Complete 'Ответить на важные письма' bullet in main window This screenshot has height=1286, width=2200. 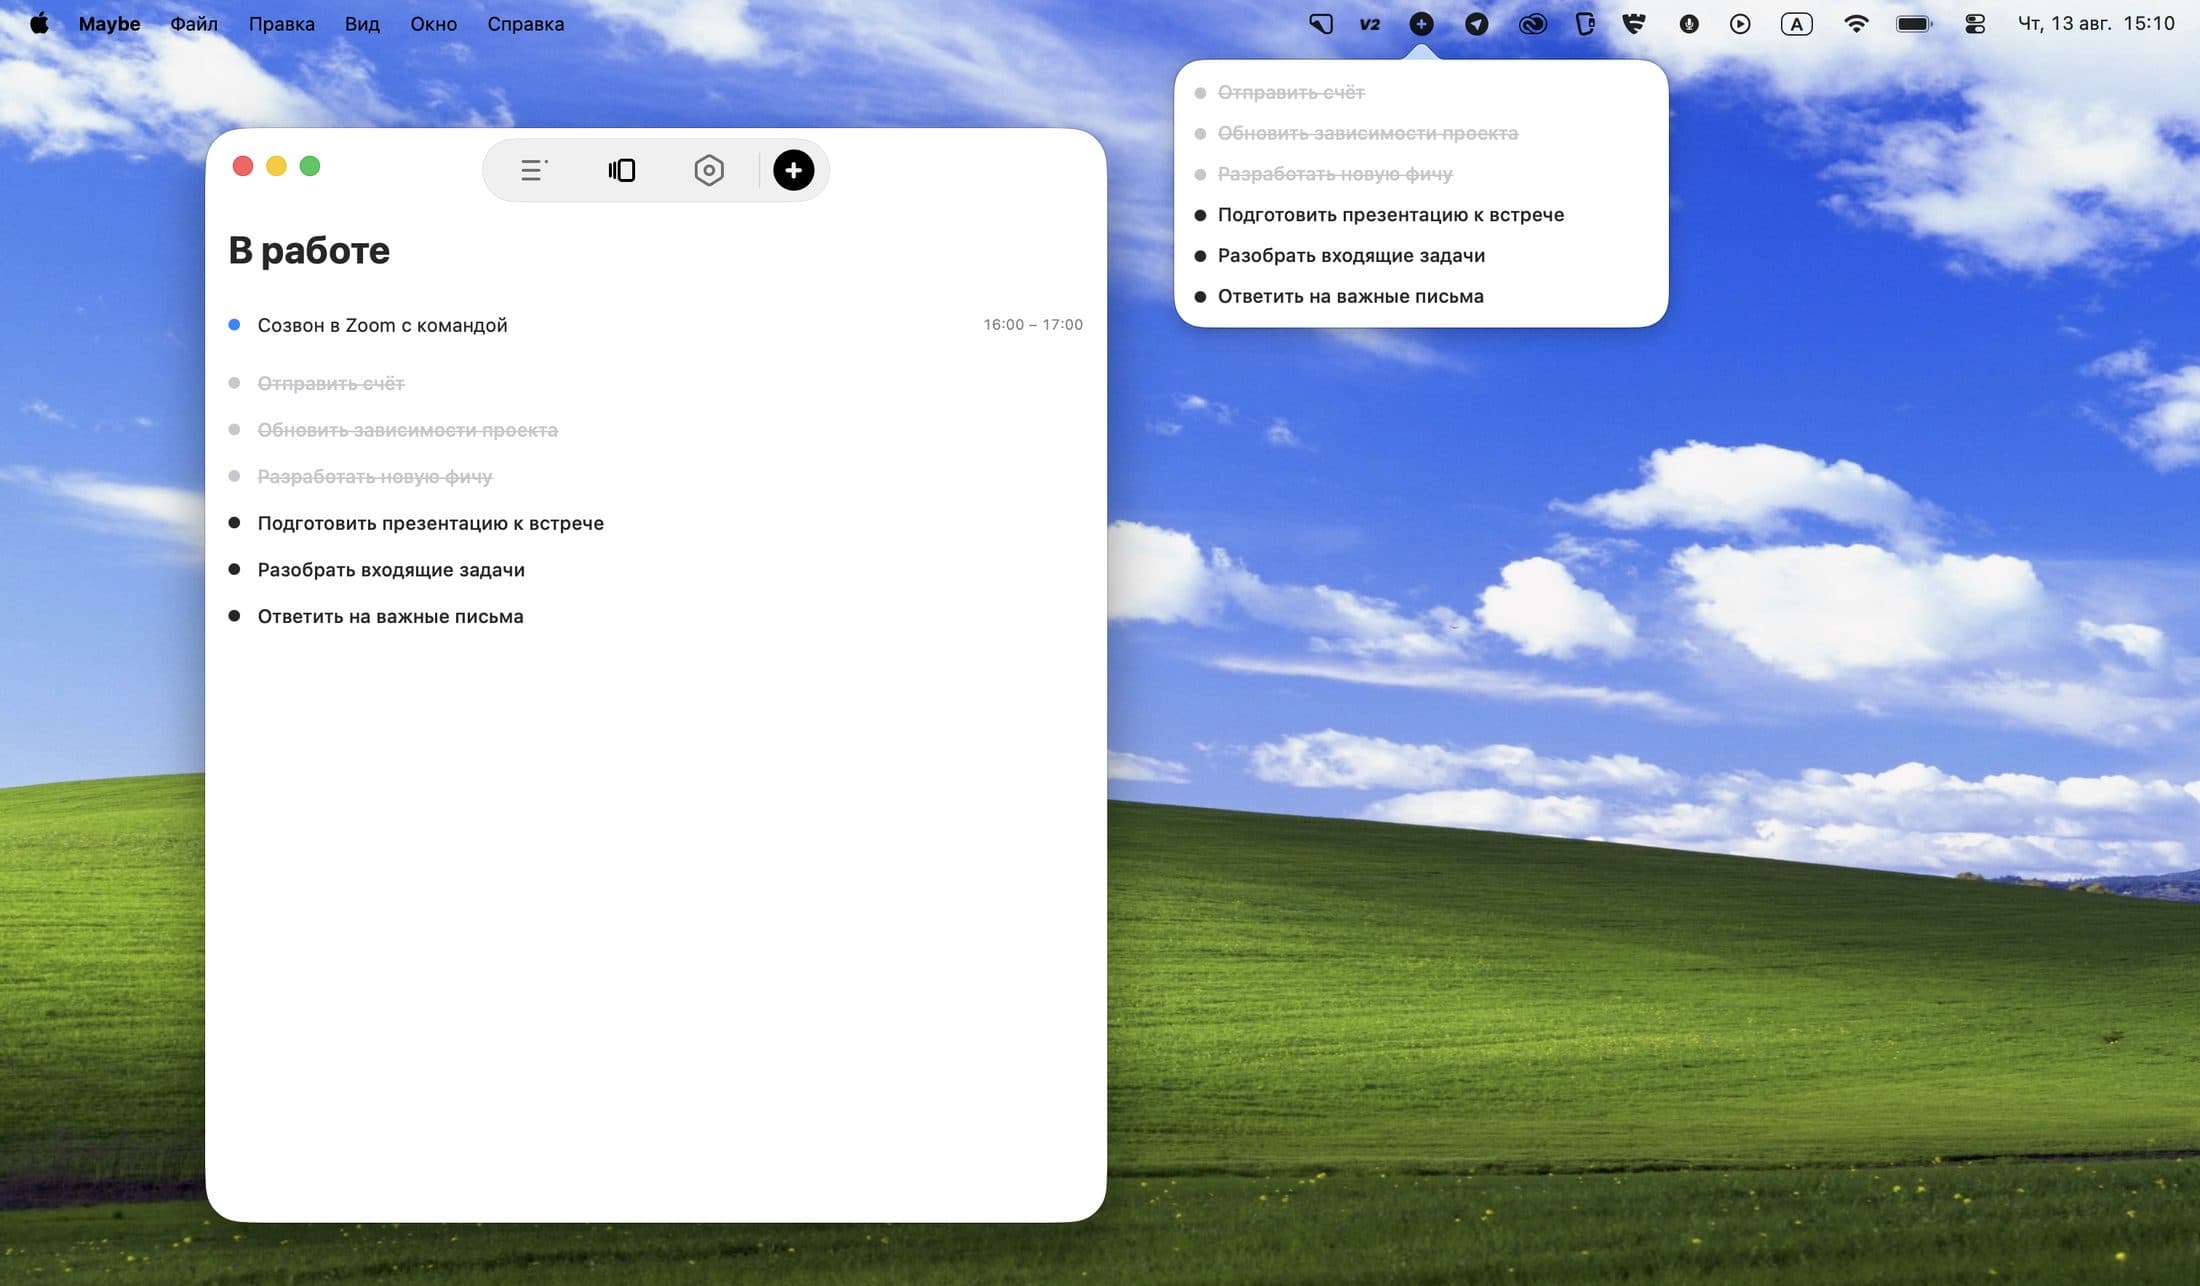tap(234, 615)
